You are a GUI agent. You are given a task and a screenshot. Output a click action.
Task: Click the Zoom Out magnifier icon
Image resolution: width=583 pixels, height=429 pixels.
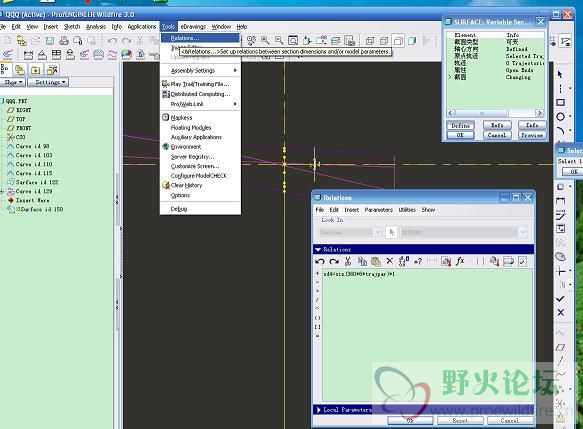coord(279,40)
